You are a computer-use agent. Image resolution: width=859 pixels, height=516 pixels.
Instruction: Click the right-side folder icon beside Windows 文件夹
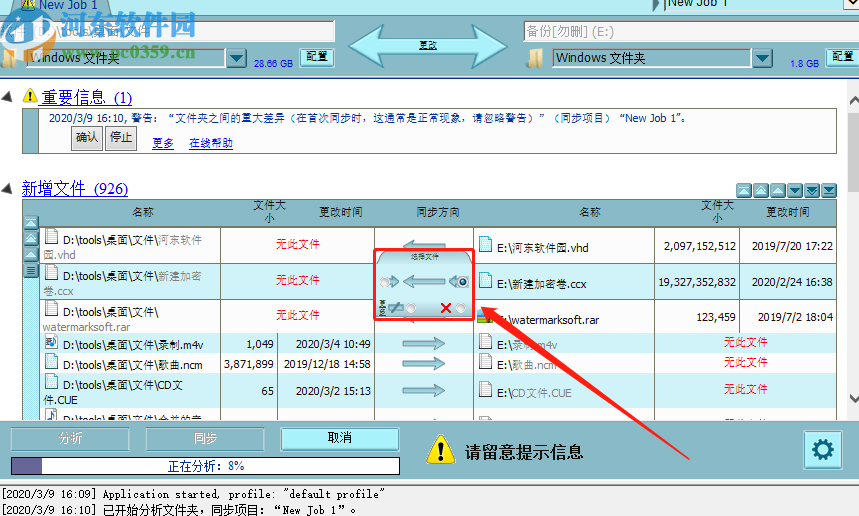click(535, 58)
